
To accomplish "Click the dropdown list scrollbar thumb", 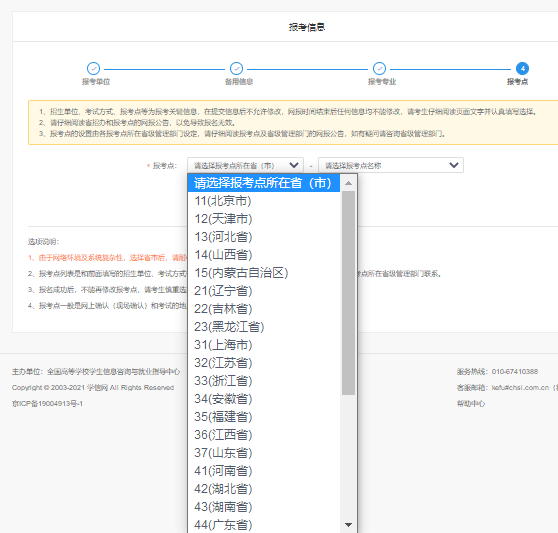I will coord(348,293).
